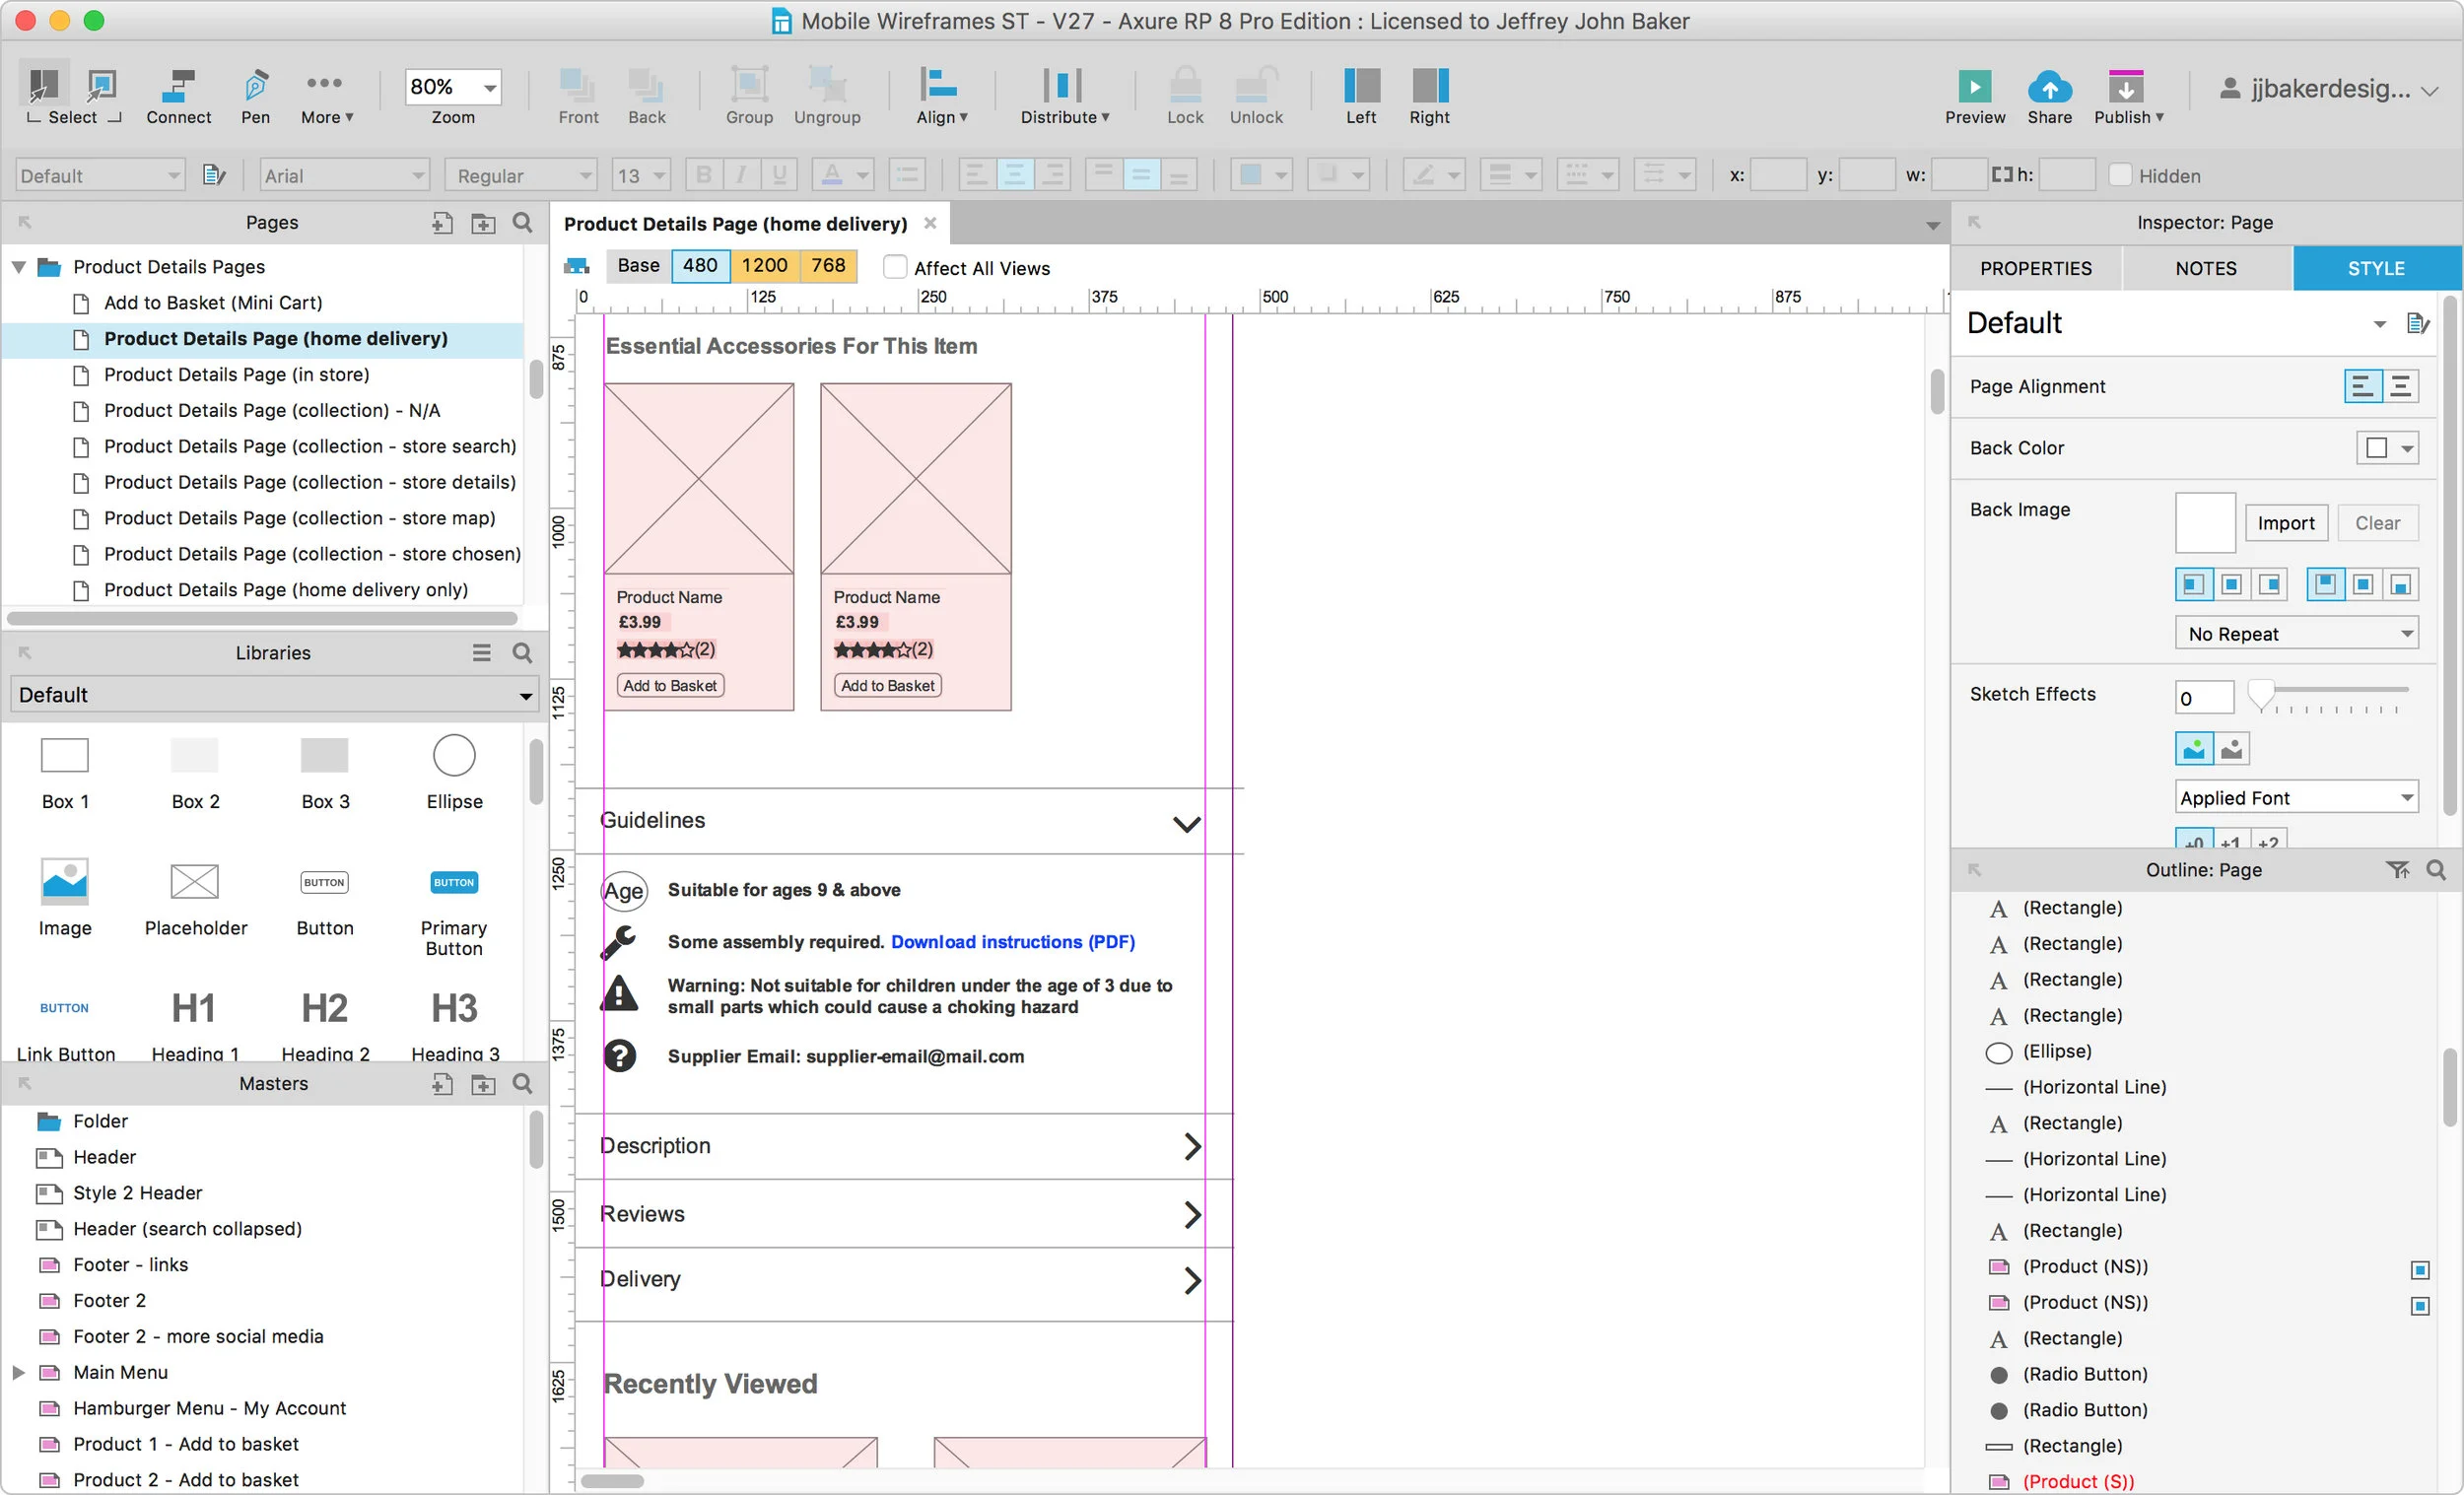Search pages in Pages panel
The height and width of the screenshot is (1495, 2464).
pyautogui.click(x=522, y=222)
